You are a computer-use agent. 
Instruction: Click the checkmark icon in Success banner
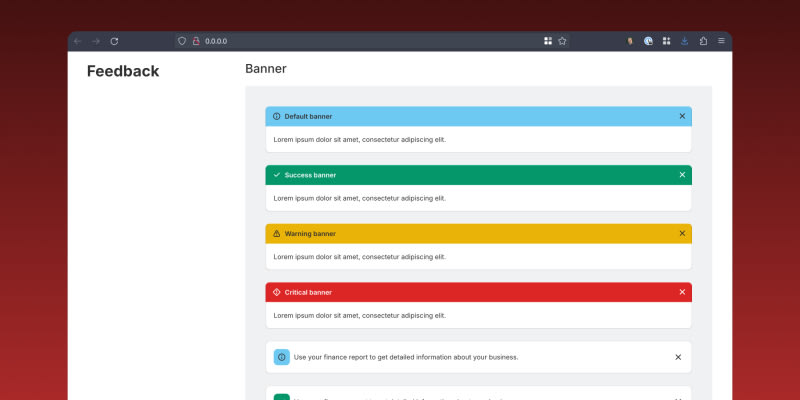point(277,175)
